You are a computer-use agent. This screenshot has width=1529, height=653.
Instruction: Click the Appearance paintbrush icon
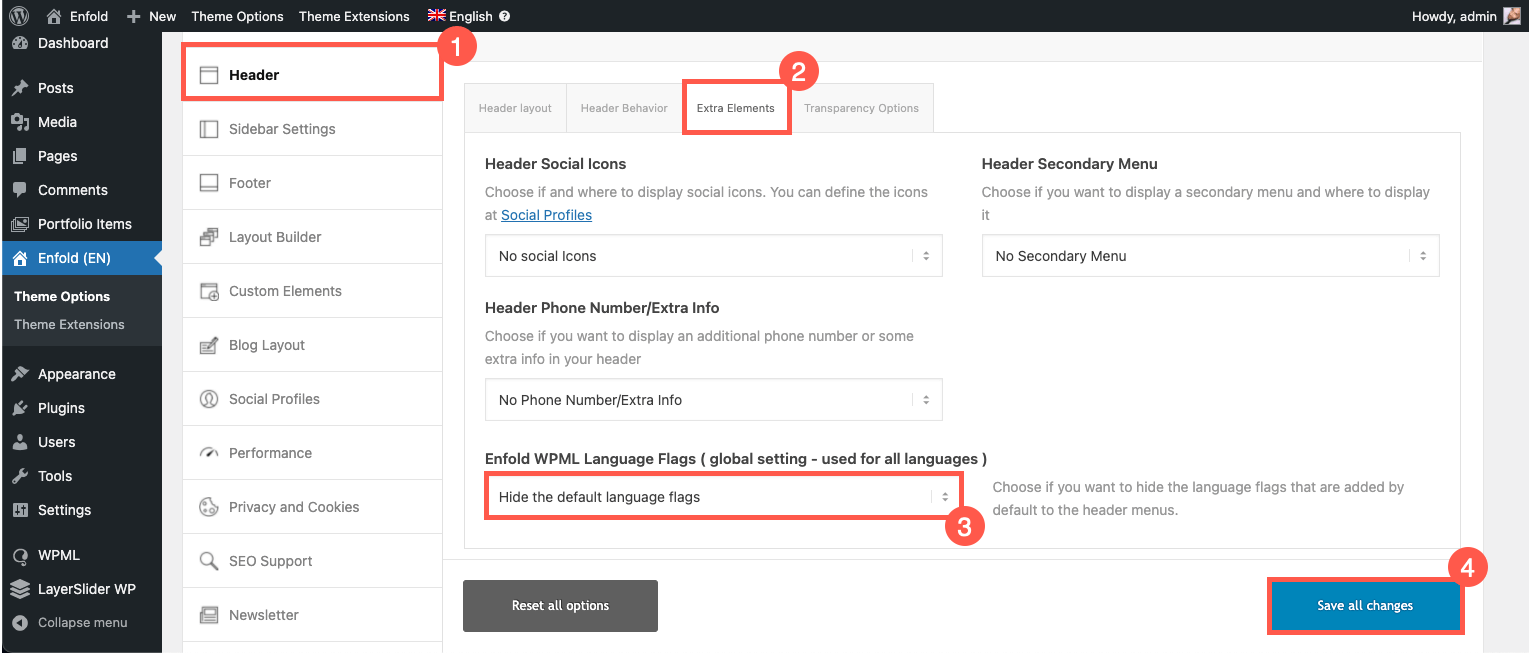20,374
